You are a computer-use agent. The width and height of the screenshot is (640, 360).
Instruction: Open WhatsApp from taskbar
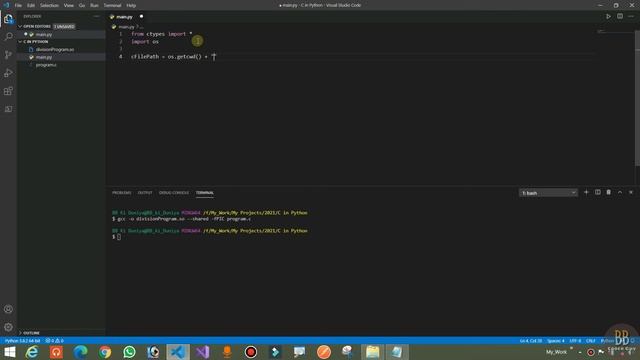point(129,352)
